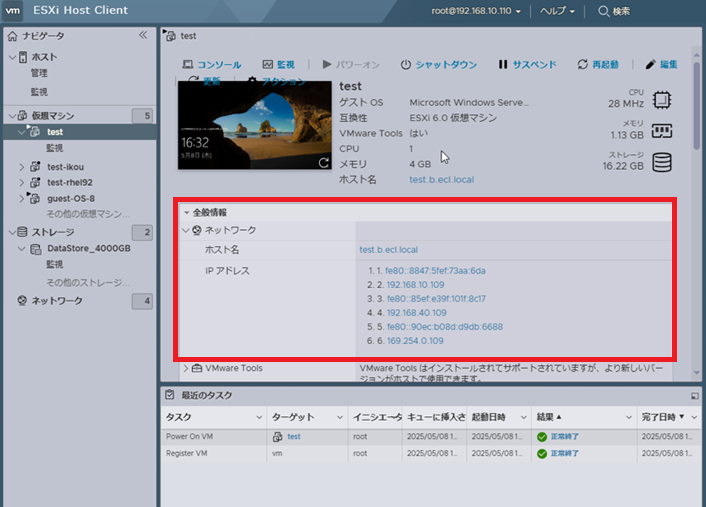Open the タスク column dropdown
This screenshot has height=507, width=706.
pos(259,417)
